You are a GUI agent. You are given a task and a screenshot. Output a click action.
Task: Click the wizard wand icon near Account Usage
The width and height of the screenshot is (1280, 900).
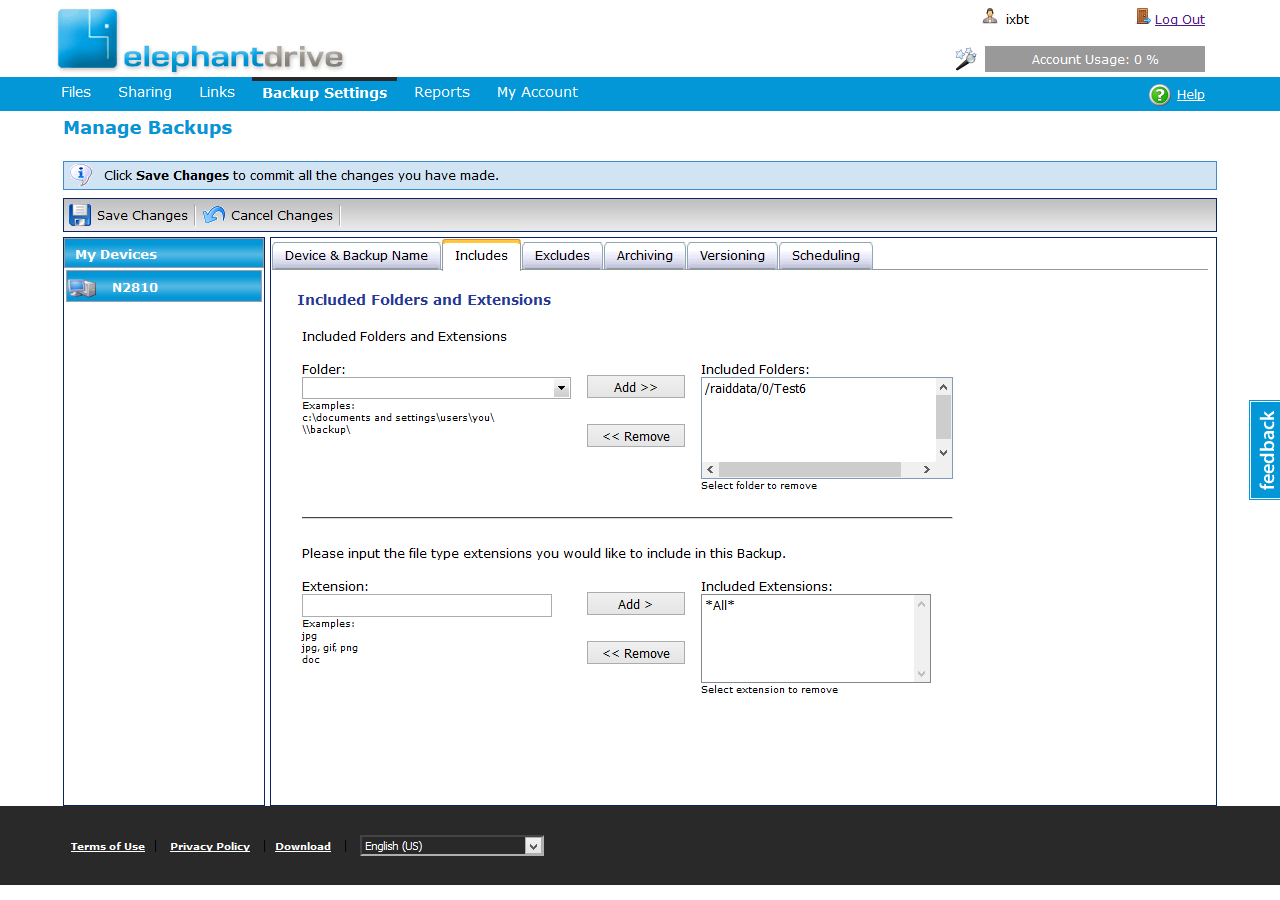(x=965, y=59)
